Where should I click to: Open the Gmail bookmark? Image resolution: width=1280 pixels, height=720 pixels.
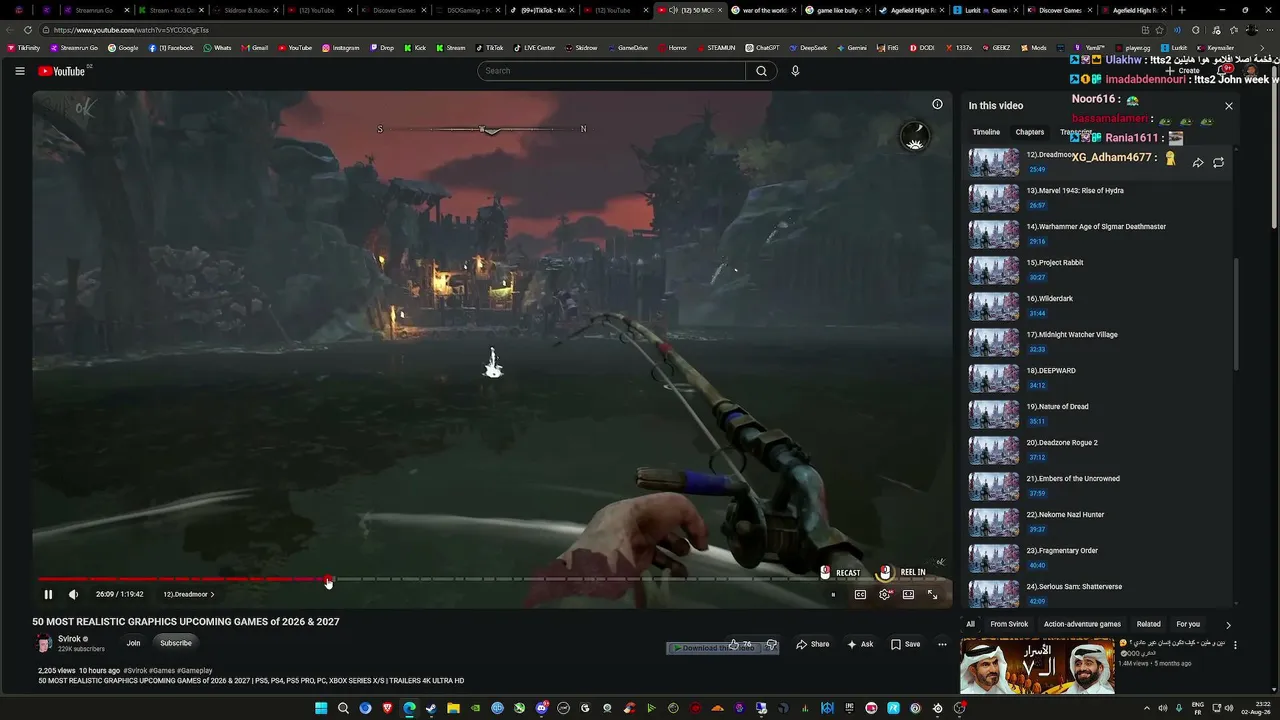point(254,48)
